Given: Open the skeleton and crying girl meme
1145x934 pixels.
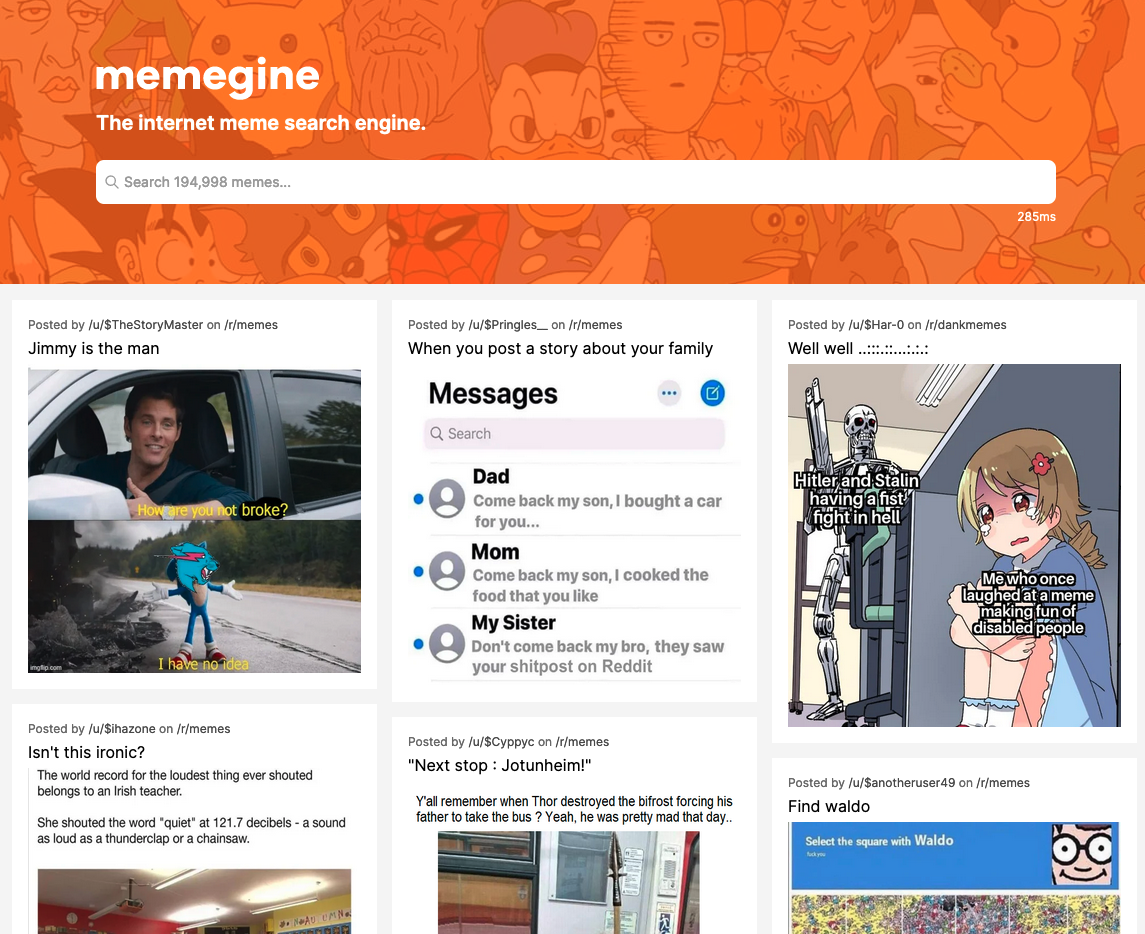Looking at the screenshot, I should click(954, 546).
